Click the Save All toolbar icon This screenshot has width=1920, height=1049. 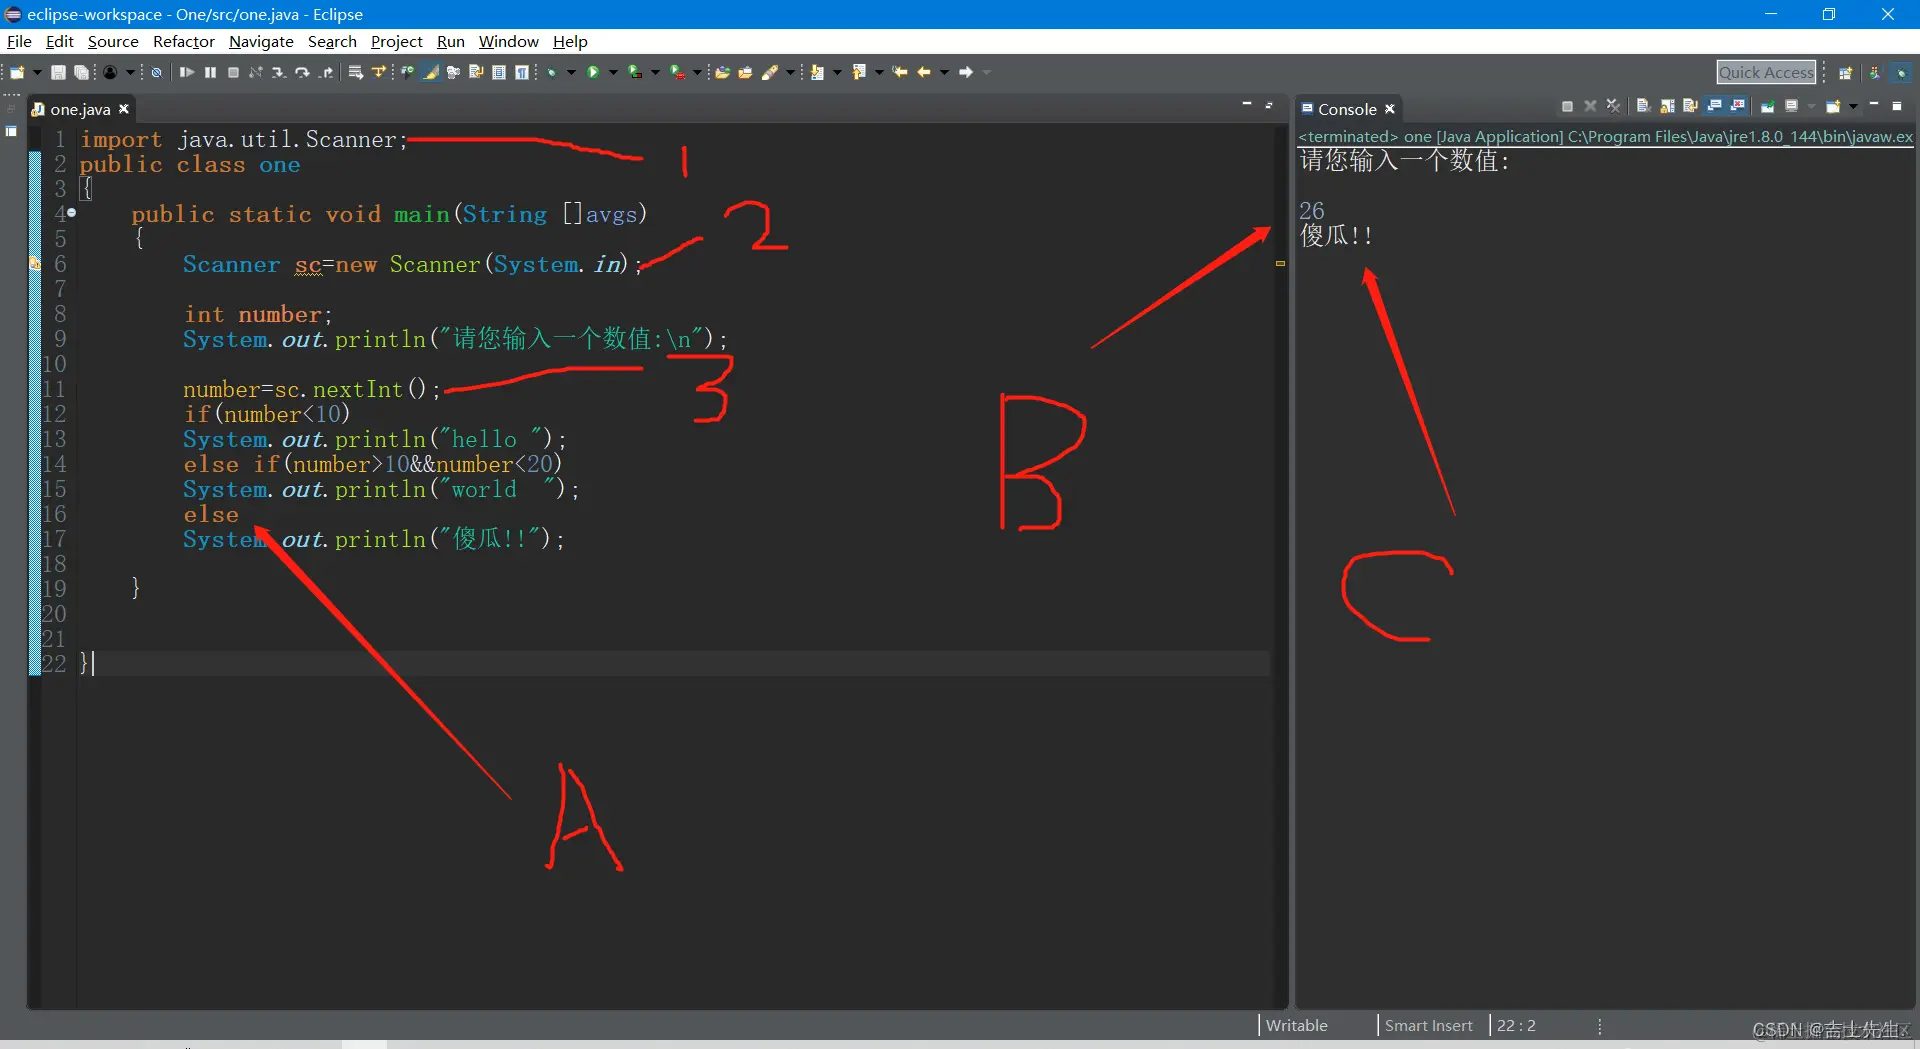pos(81,72)
